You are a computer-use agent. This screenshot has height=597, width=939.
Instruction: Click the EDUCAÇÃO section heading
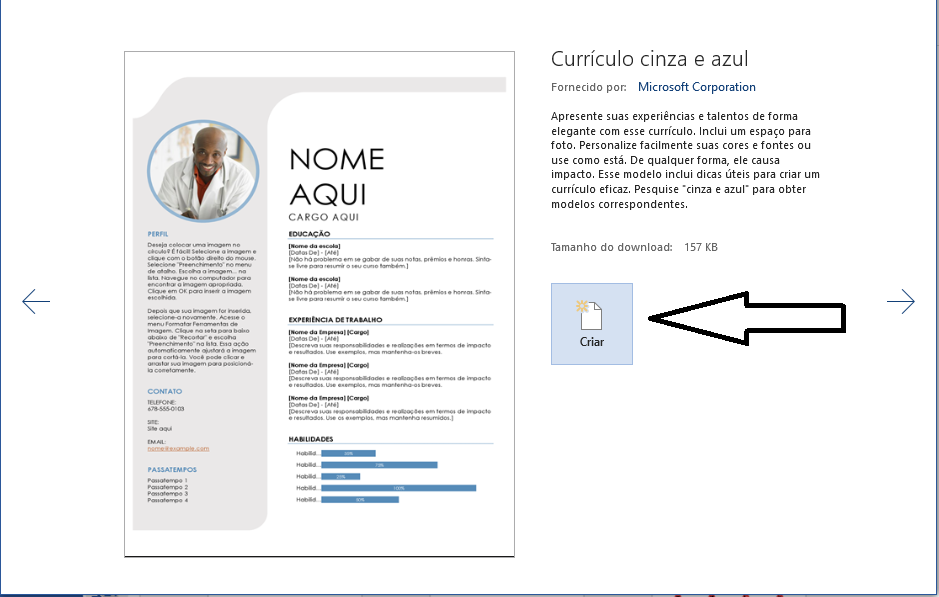coord(308,235)
